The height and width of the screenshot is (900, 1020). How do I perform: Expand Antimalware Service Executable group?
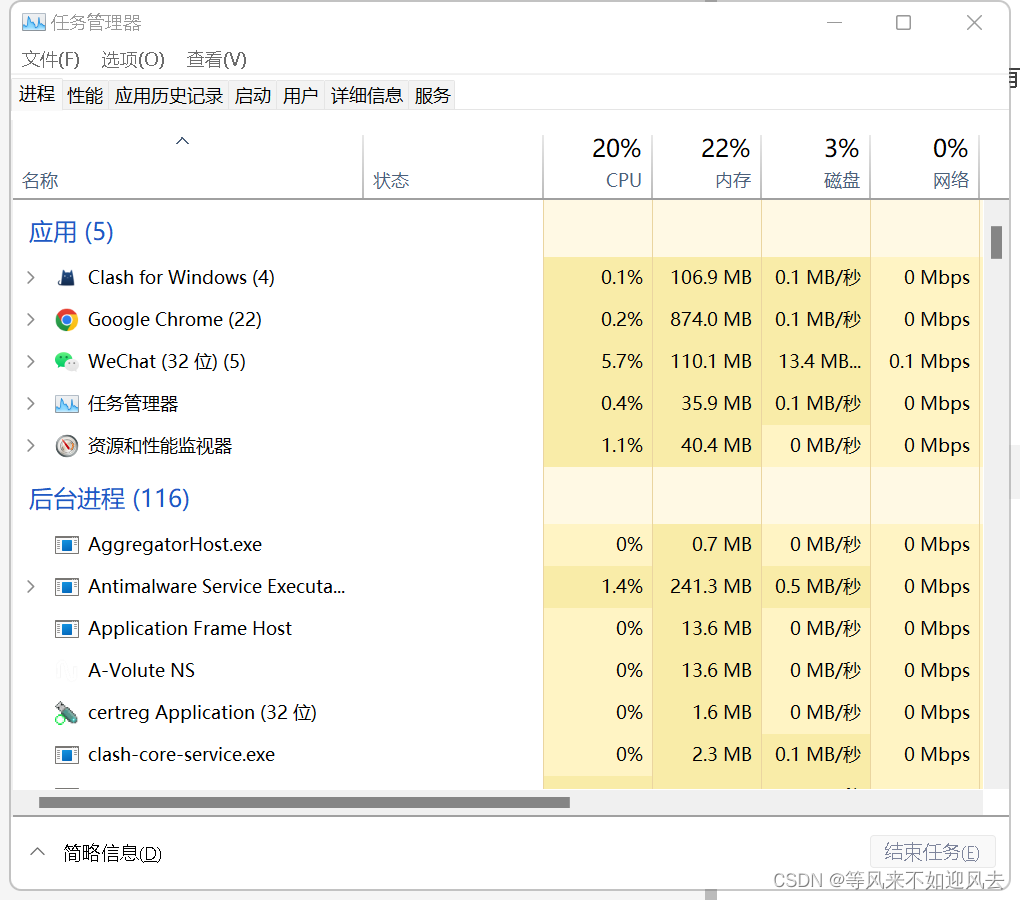[30, 586]
